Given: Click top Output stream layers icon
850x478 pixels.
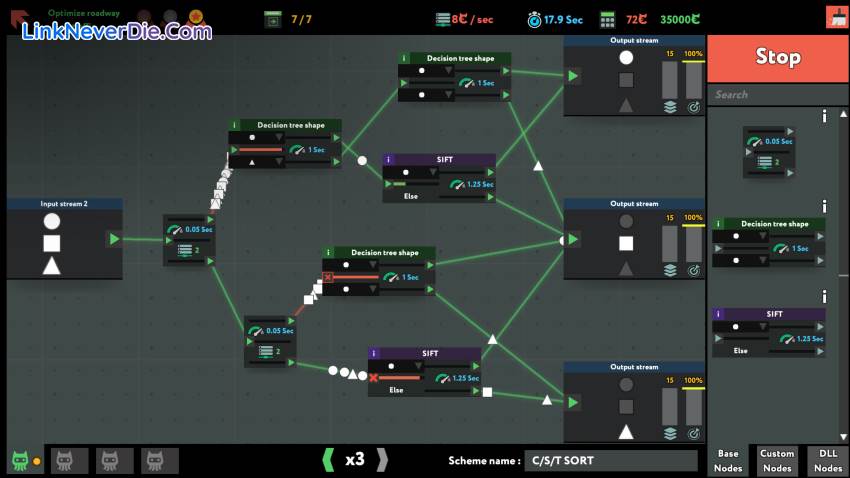Looking at the screenshot, I should [670, 106].
